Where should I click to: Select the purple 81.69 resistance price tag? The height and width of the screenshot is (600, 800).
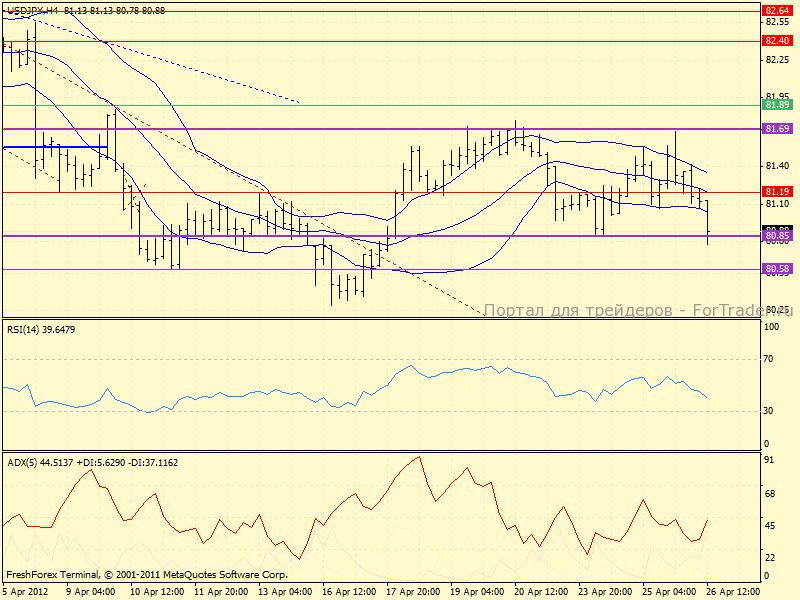point(776,129)
